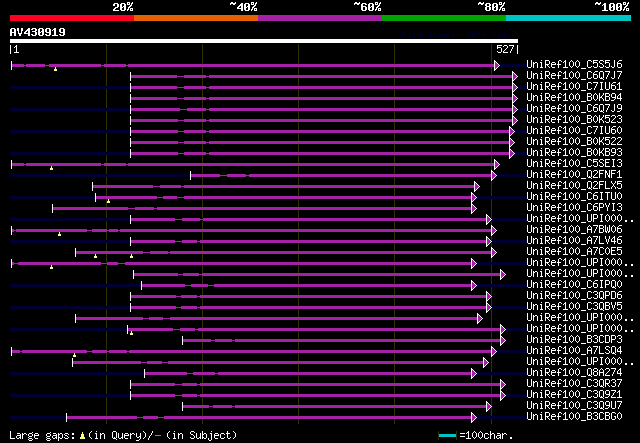Select hit label UniRef100_A7LSQ4

tap(574, 350)
